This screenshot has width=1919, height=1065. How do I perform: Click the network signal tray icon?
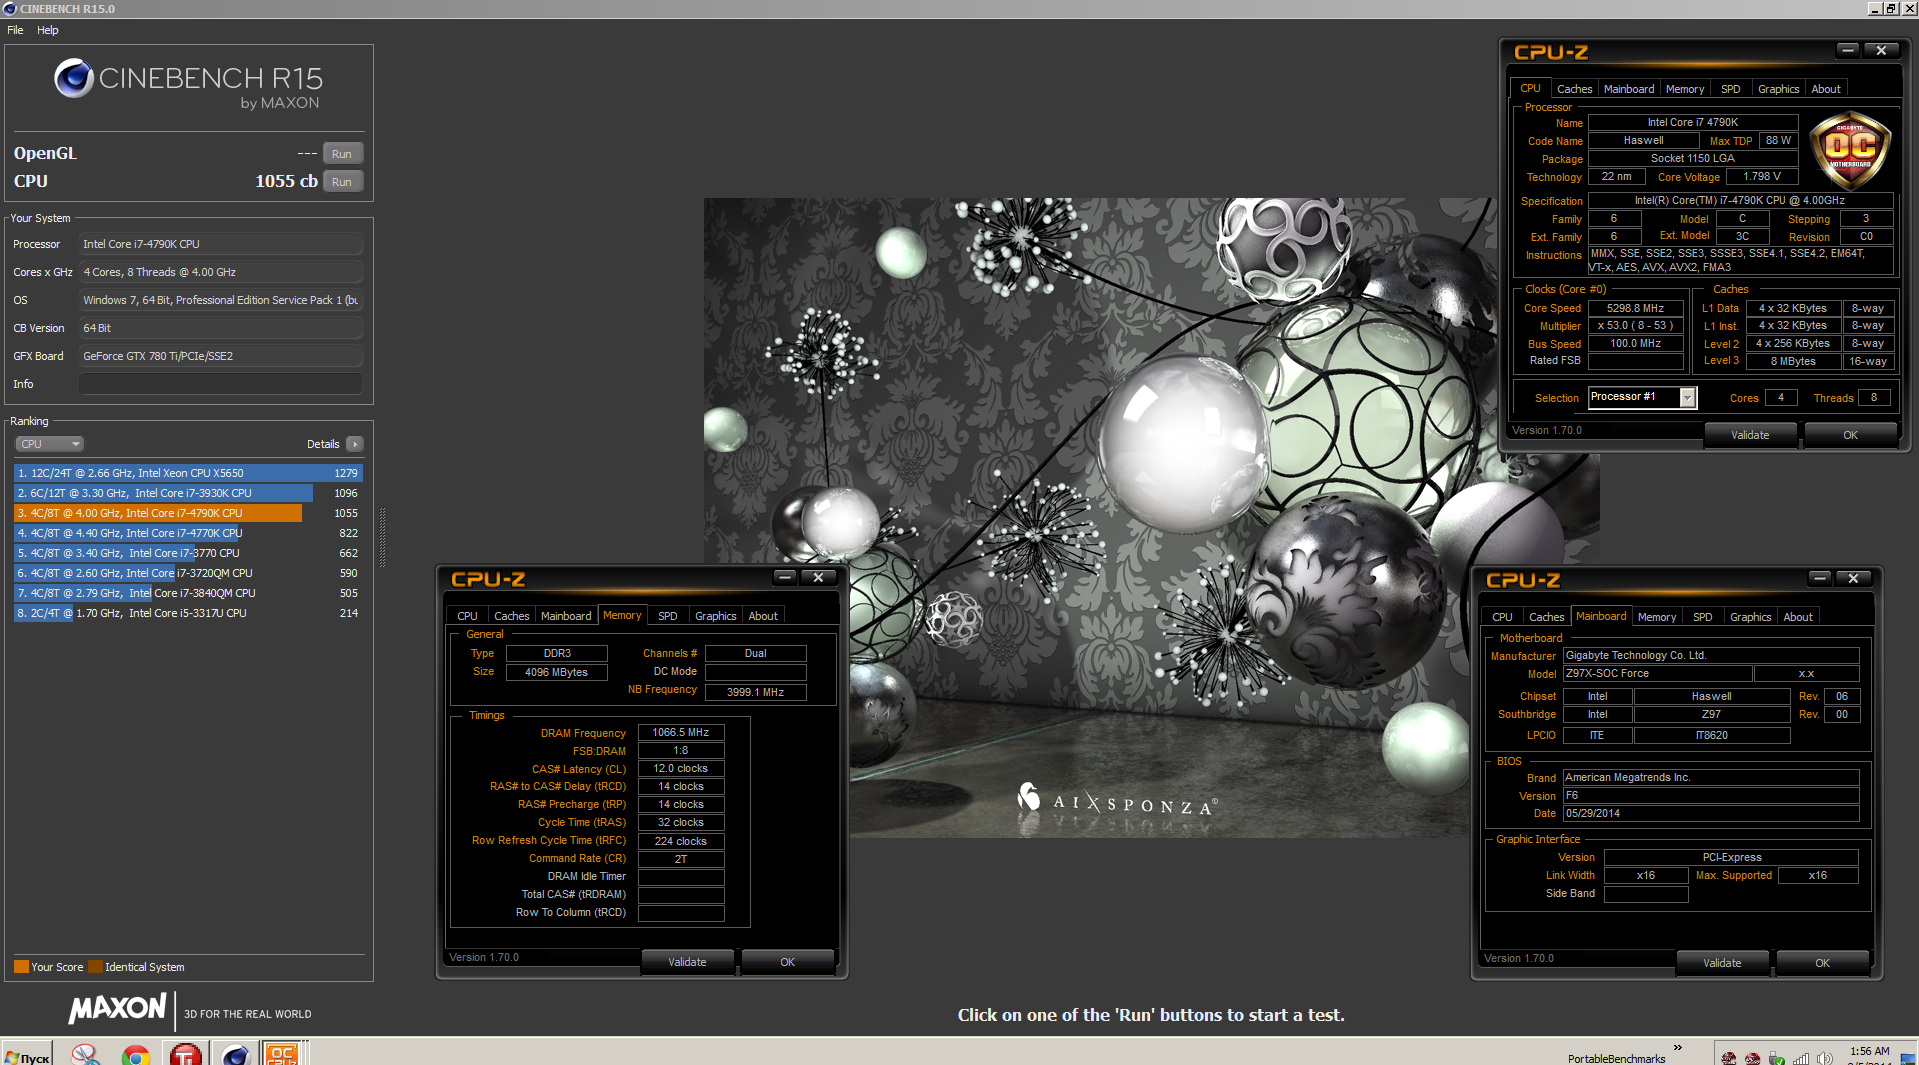point(1801,1058)
